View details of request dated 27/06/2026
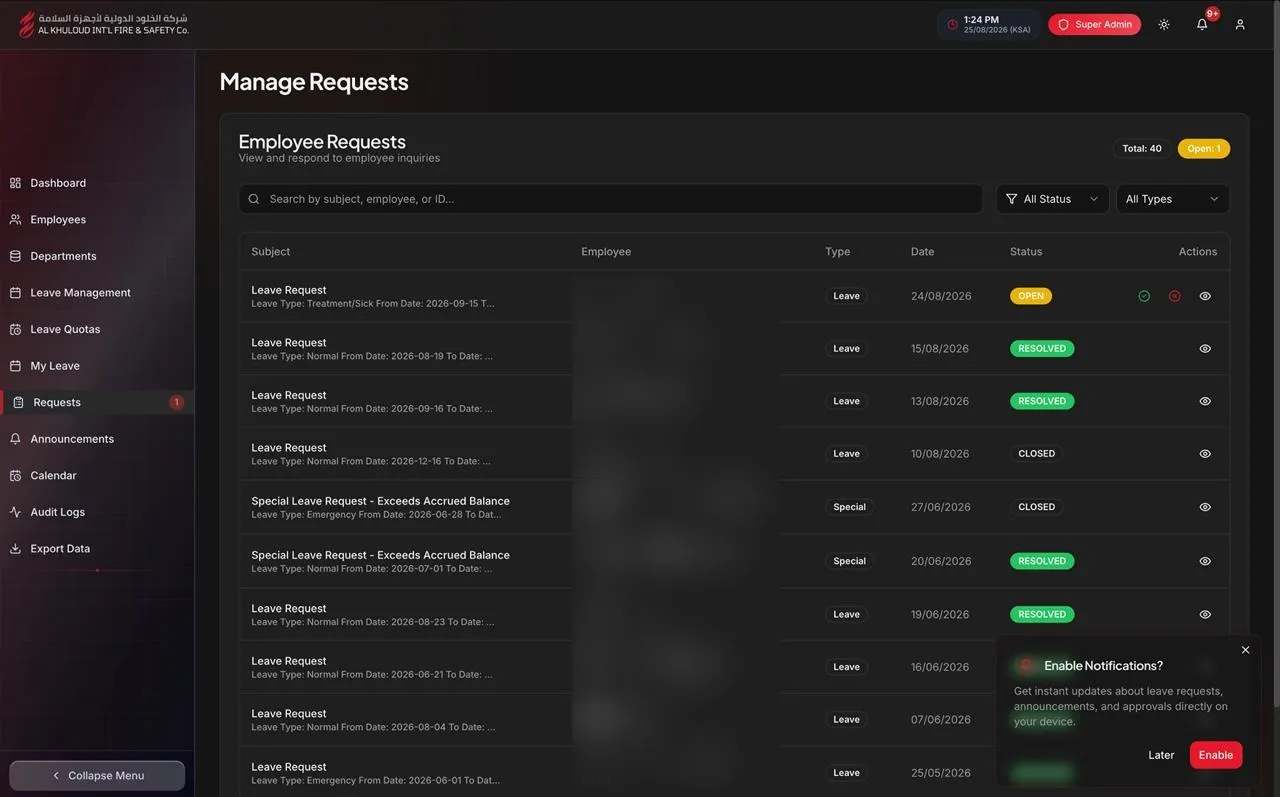The height and width of the screenshot is (797, 1280). coord(1205,507)
